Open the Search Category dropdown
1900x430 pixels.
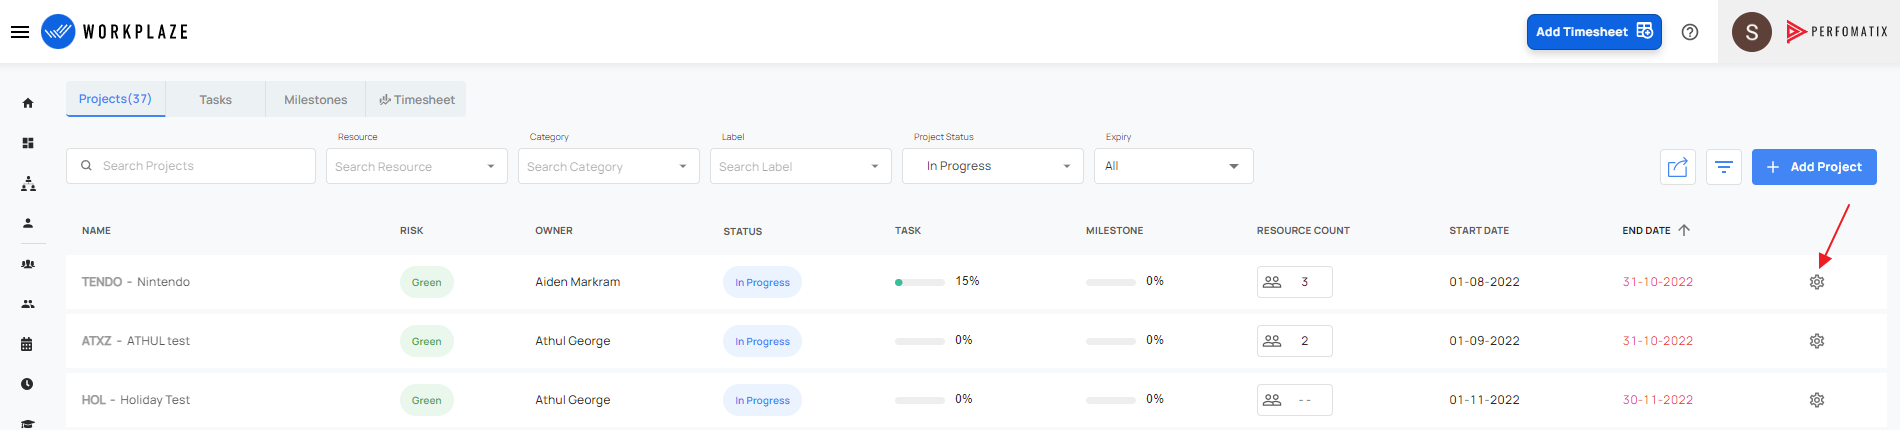coord(609,166)
